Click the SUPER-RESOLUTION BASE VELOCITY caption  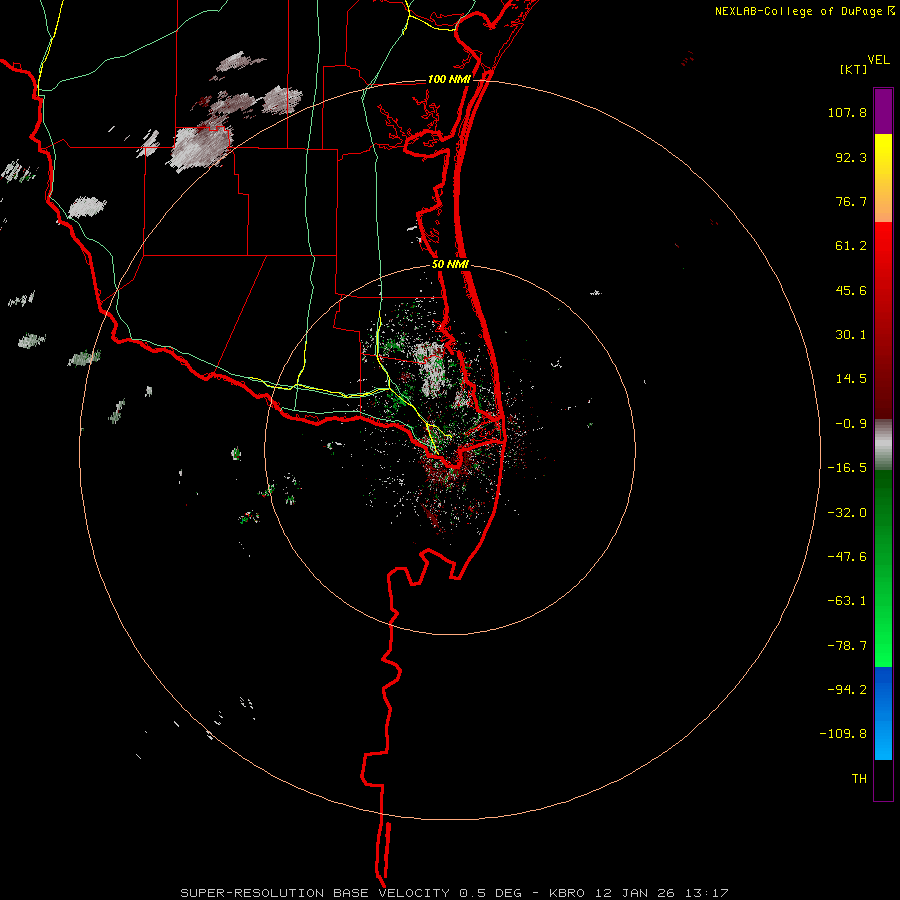[315, 893]
